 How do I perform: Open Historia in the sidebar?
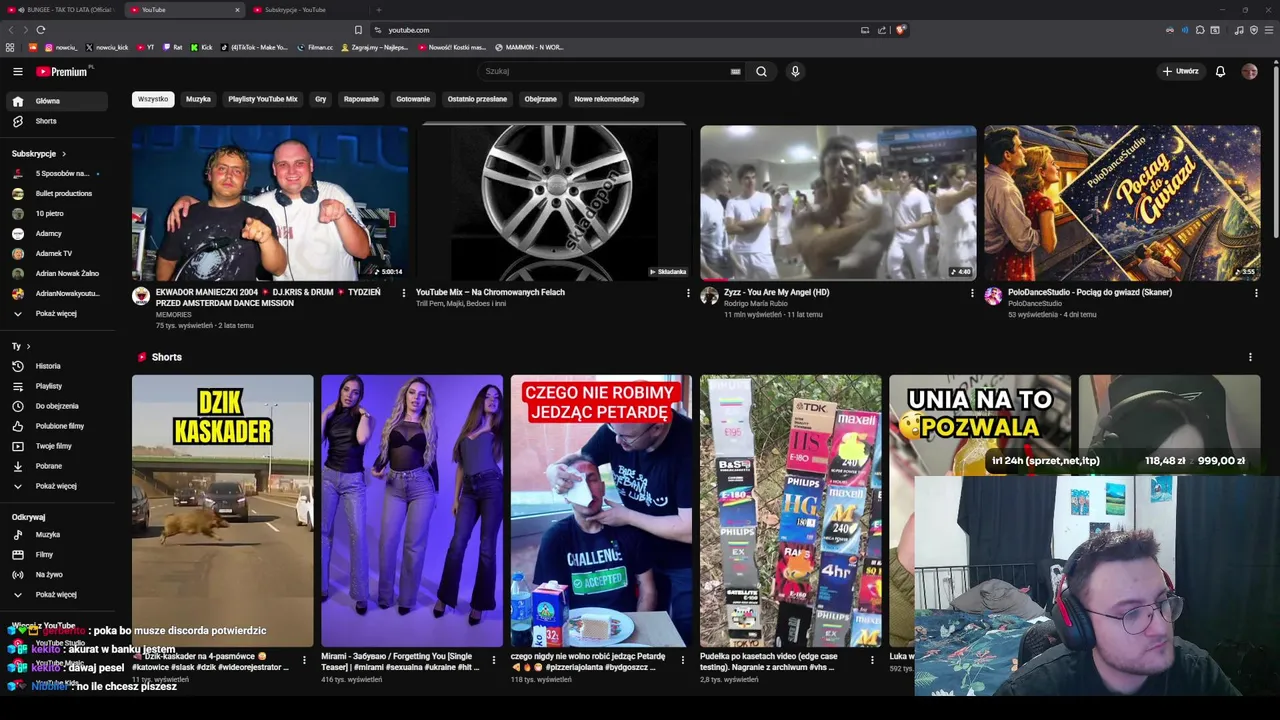pos(57,366)
